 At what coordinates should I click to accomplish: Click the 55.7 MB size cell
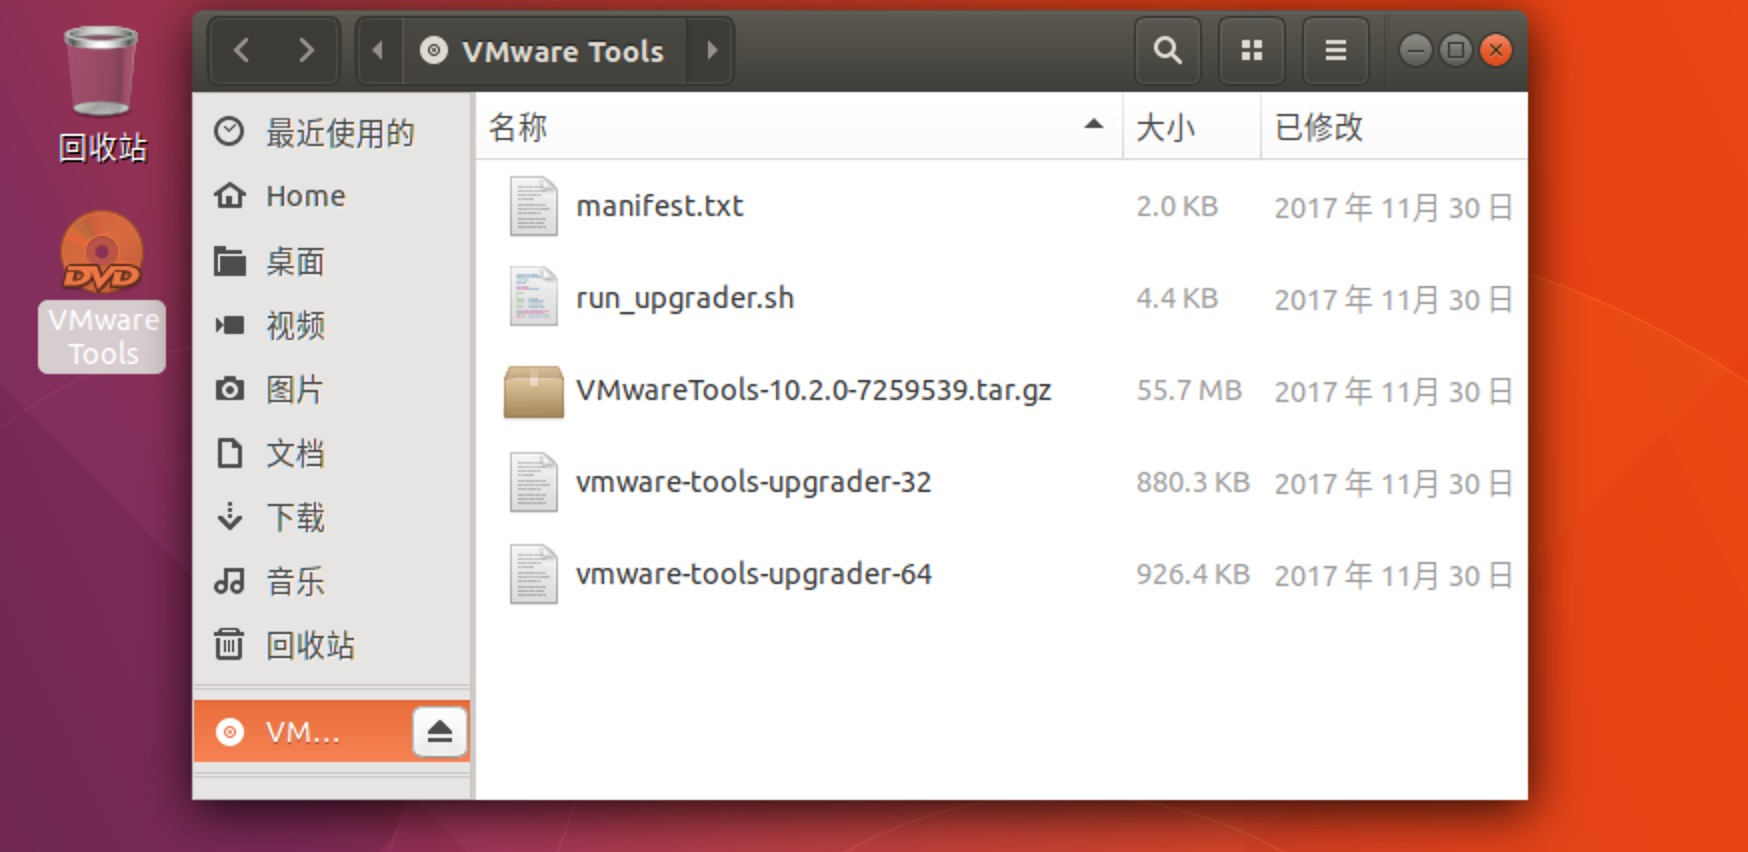click(x=1189, y=390)
